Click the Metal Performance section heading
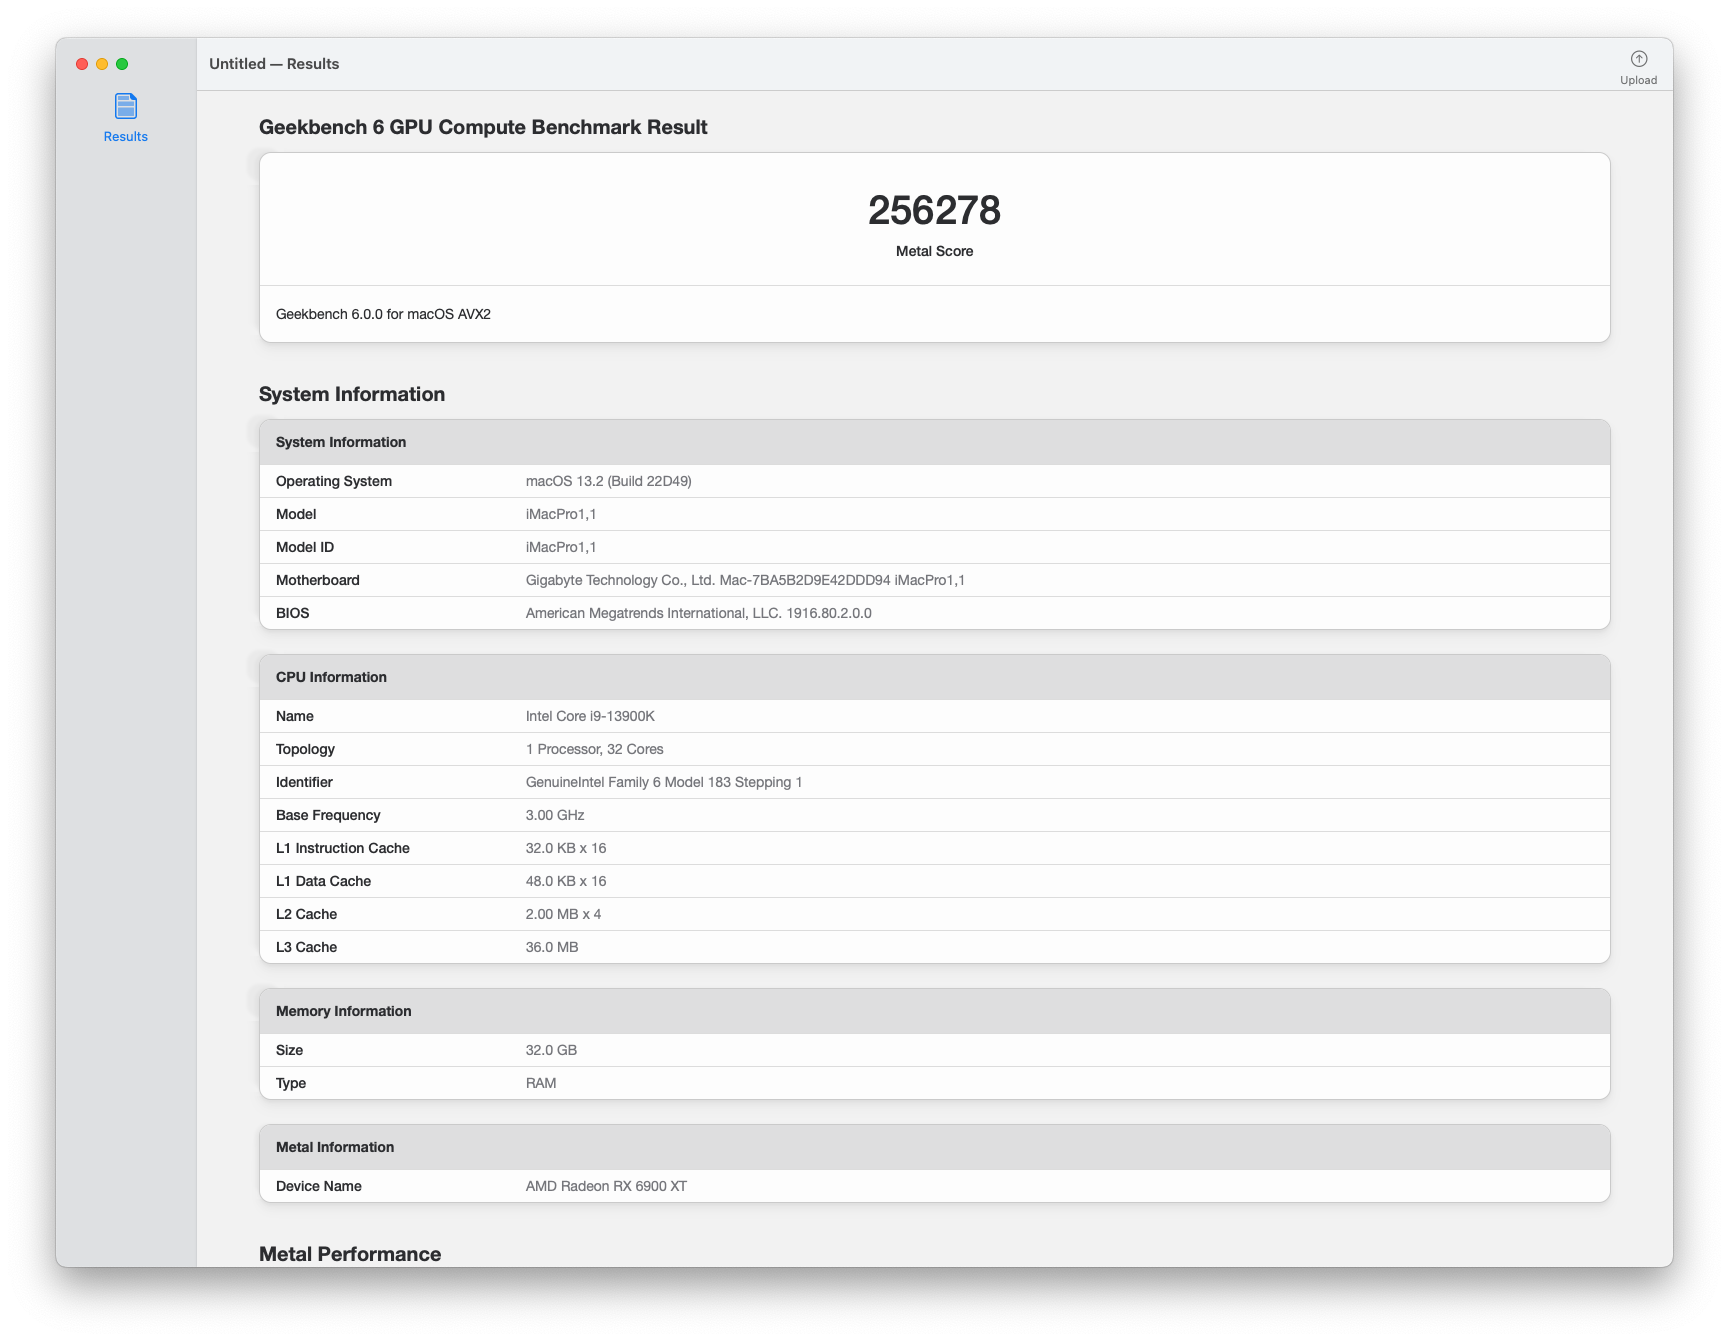The height and width of the screenshot is (1341, 1729). click(350, 1254)
